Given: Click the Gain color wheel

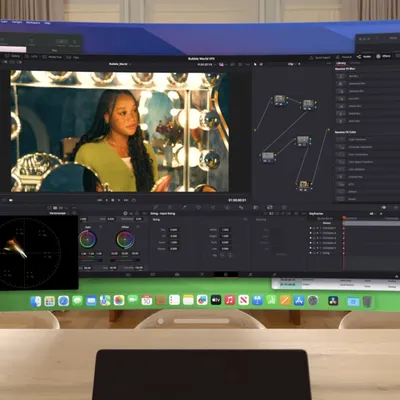Looking at the screenshot, I should (x=88, y=239).
